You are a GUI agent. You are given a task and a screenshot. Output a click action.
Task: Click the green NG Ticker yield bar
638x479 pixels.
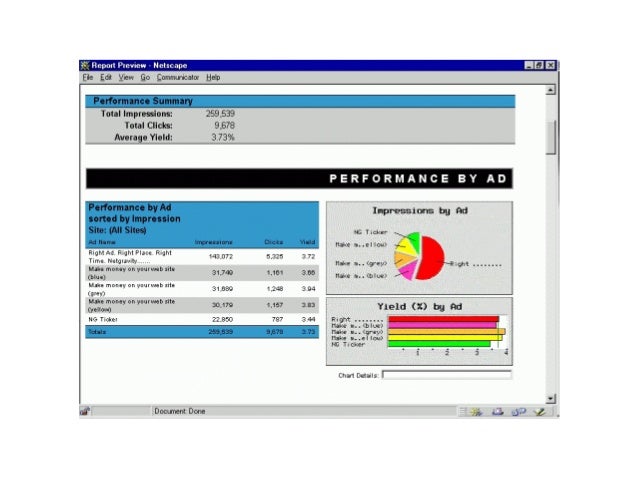coord(439,344)
